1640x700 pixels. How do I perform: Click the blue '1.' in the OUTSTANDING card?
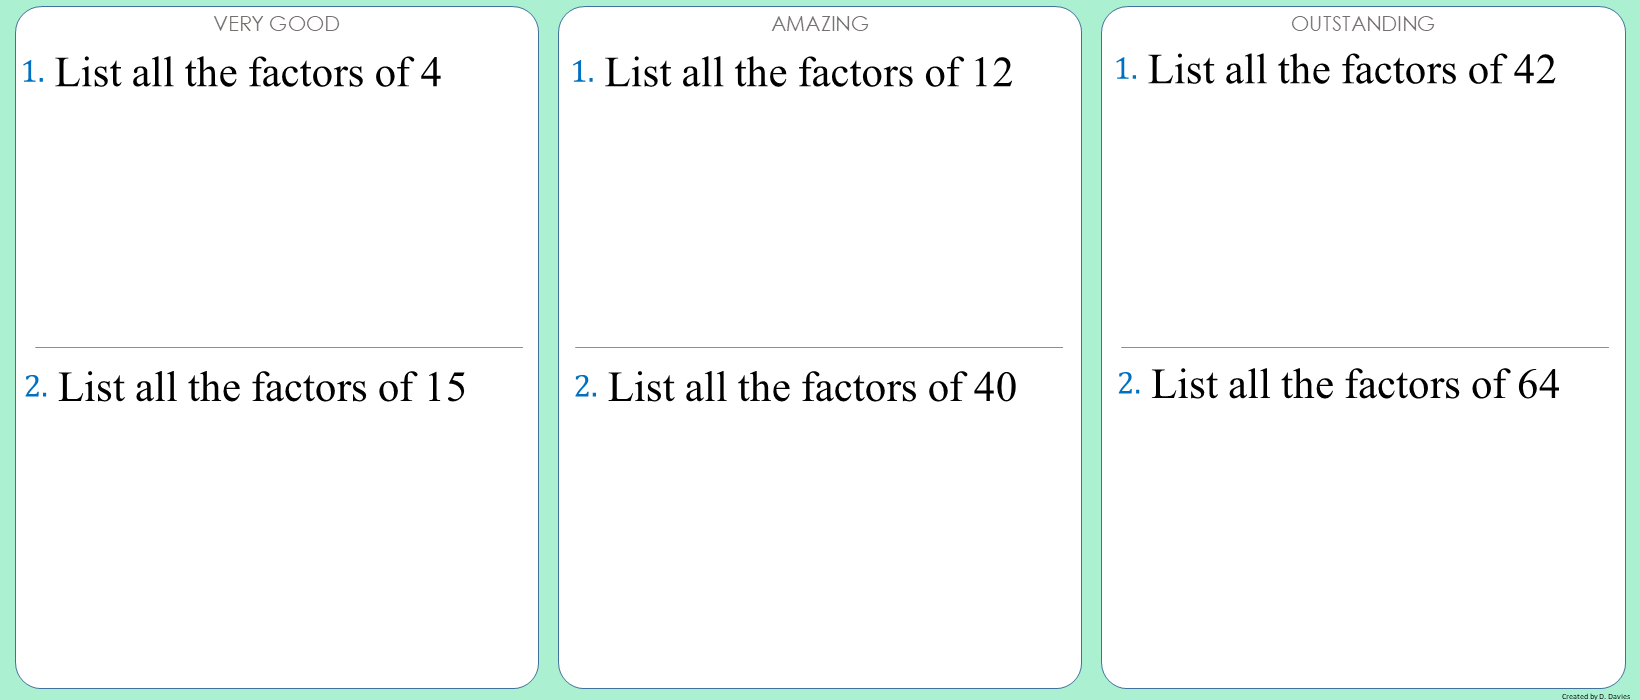click(x=1126, y=69)
